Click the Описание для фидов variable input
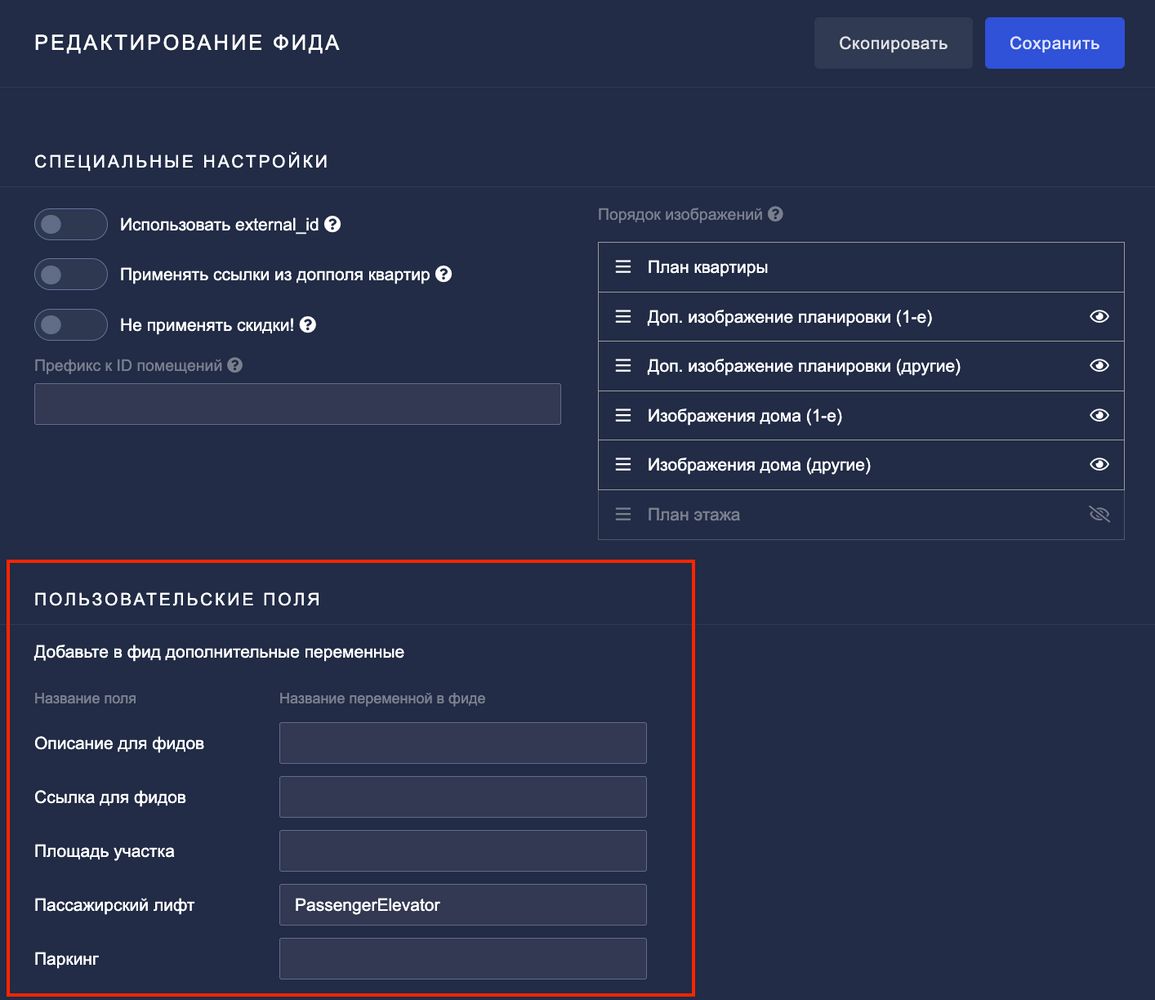 [463, 743]
